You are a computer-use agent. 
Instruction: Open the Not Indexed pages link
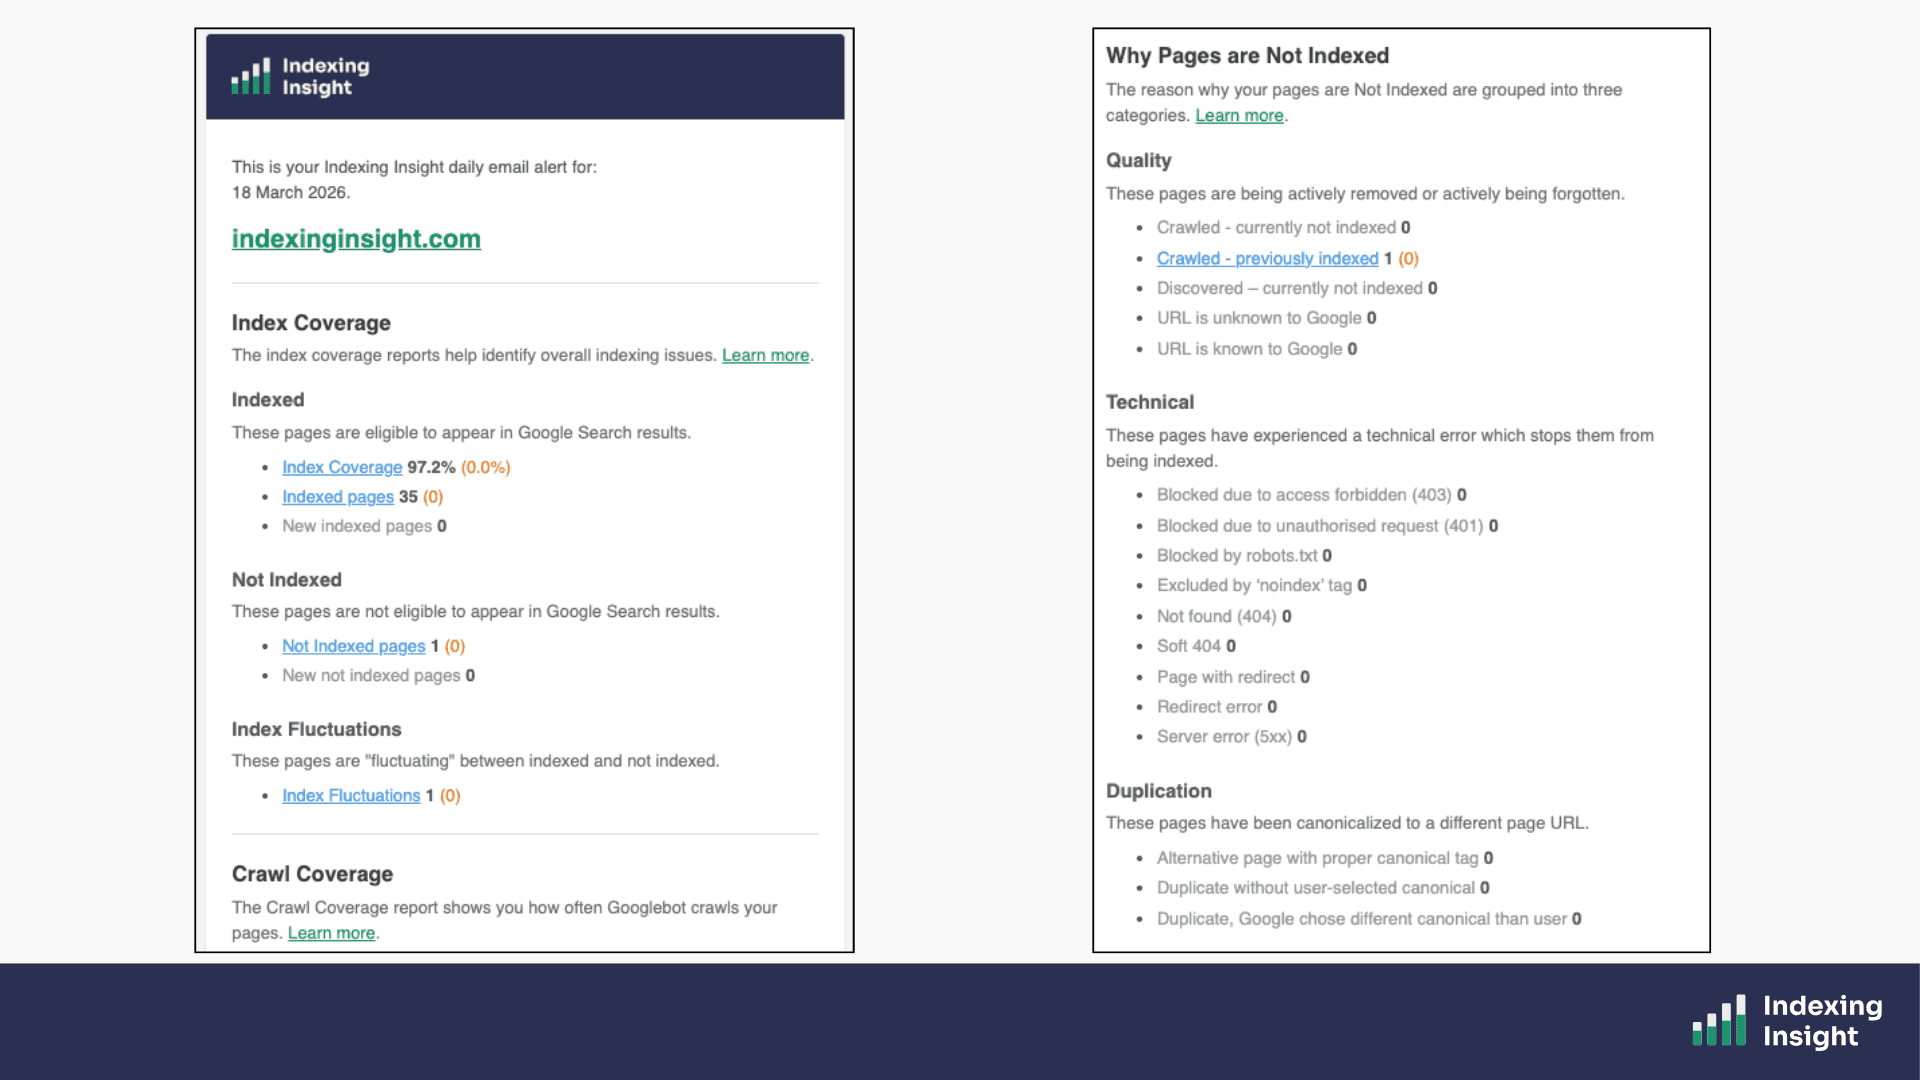[x=353, y=646]
